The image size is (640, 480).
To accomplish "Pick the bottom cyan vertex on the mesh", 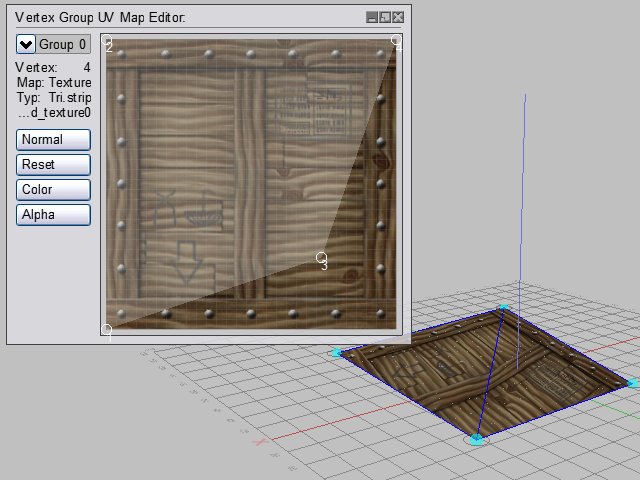I will click(x=476, y=439).
